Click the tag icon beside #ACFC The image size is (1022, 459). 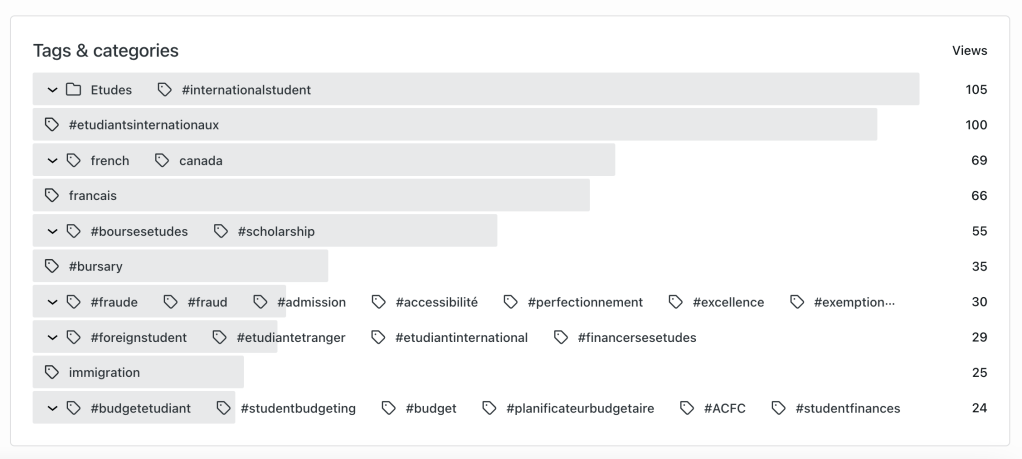click(x=687, y=408)
